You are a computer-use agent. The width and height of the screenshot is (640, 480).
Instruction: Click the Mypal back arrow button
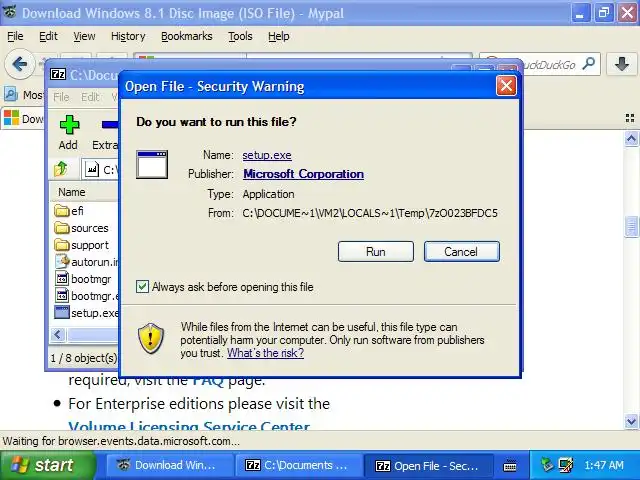pos(19,64)
